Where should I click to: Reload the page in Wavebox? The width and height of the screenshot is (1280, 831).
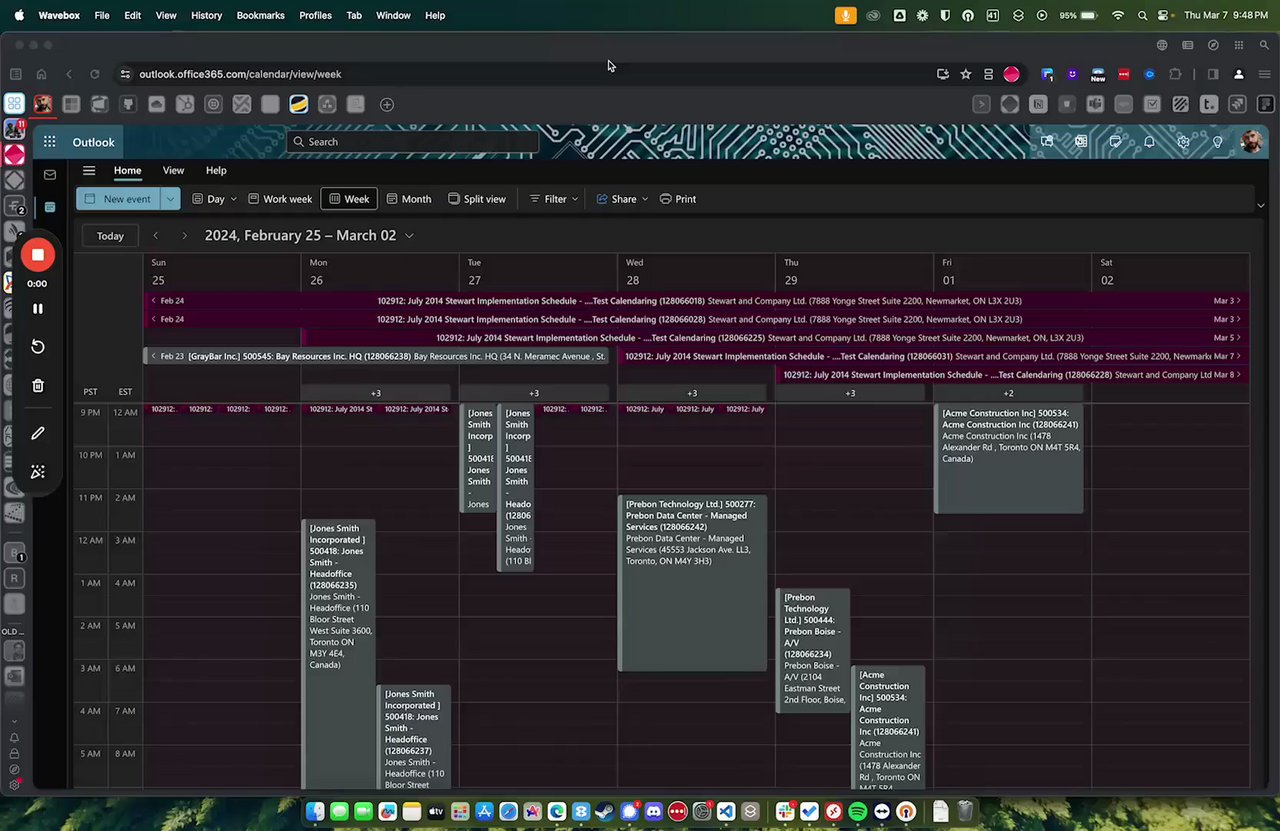(x=95, y=74)
